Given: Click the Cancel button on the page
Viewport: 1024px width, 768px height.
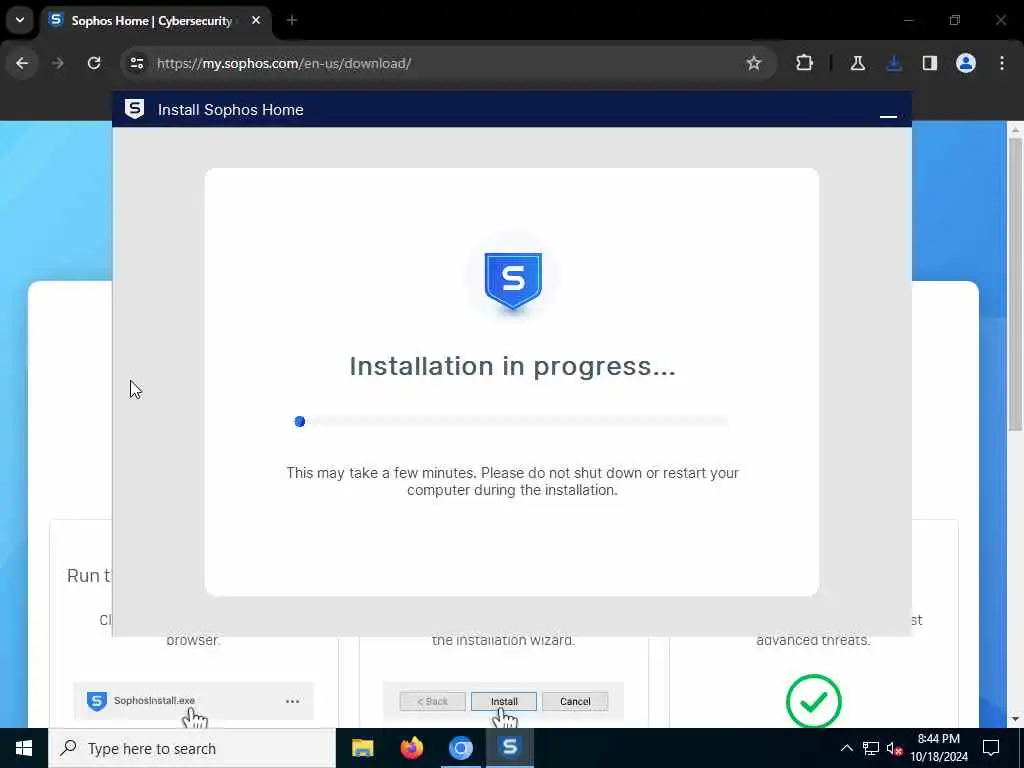Looking at the screenshot, I should click(x=575, y=701).
